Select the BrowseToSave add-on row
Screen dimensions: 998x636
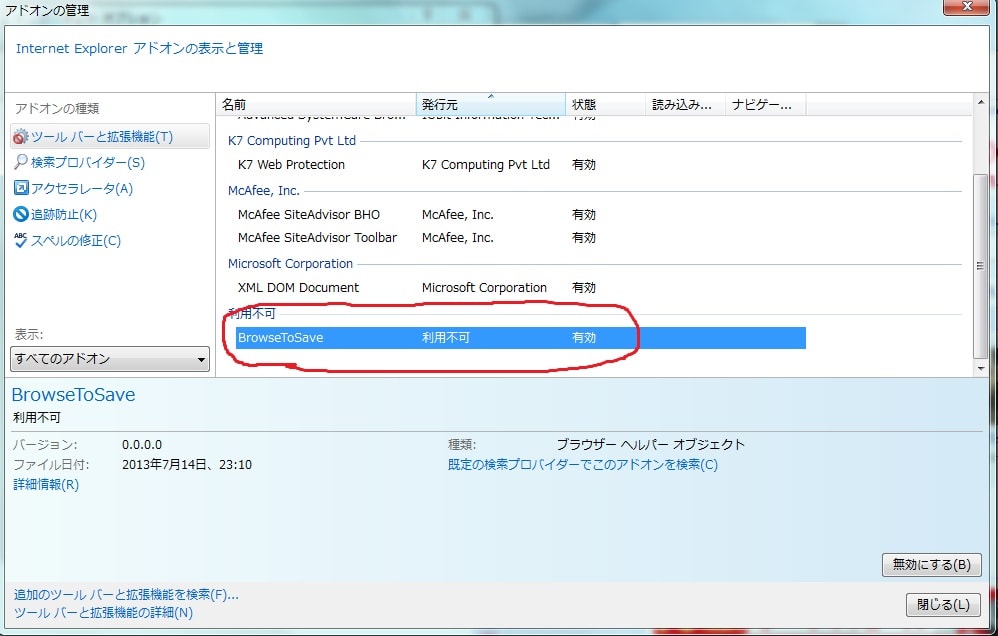tap(521, 338)
